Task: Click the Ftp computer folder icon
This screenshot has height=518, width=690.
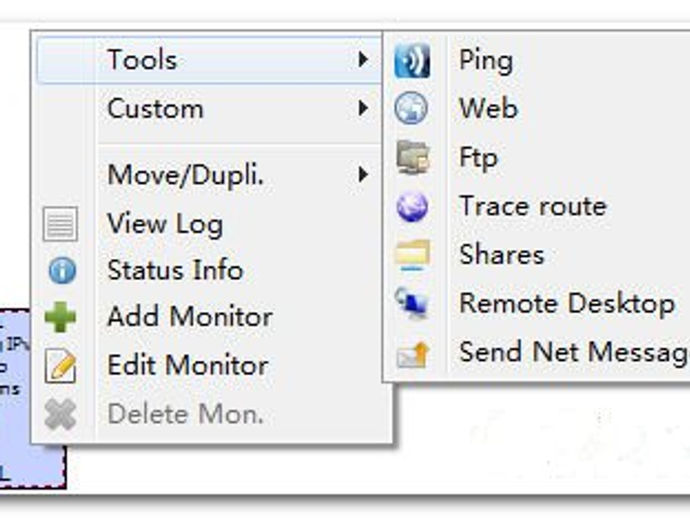Action: tap(412, 157)
